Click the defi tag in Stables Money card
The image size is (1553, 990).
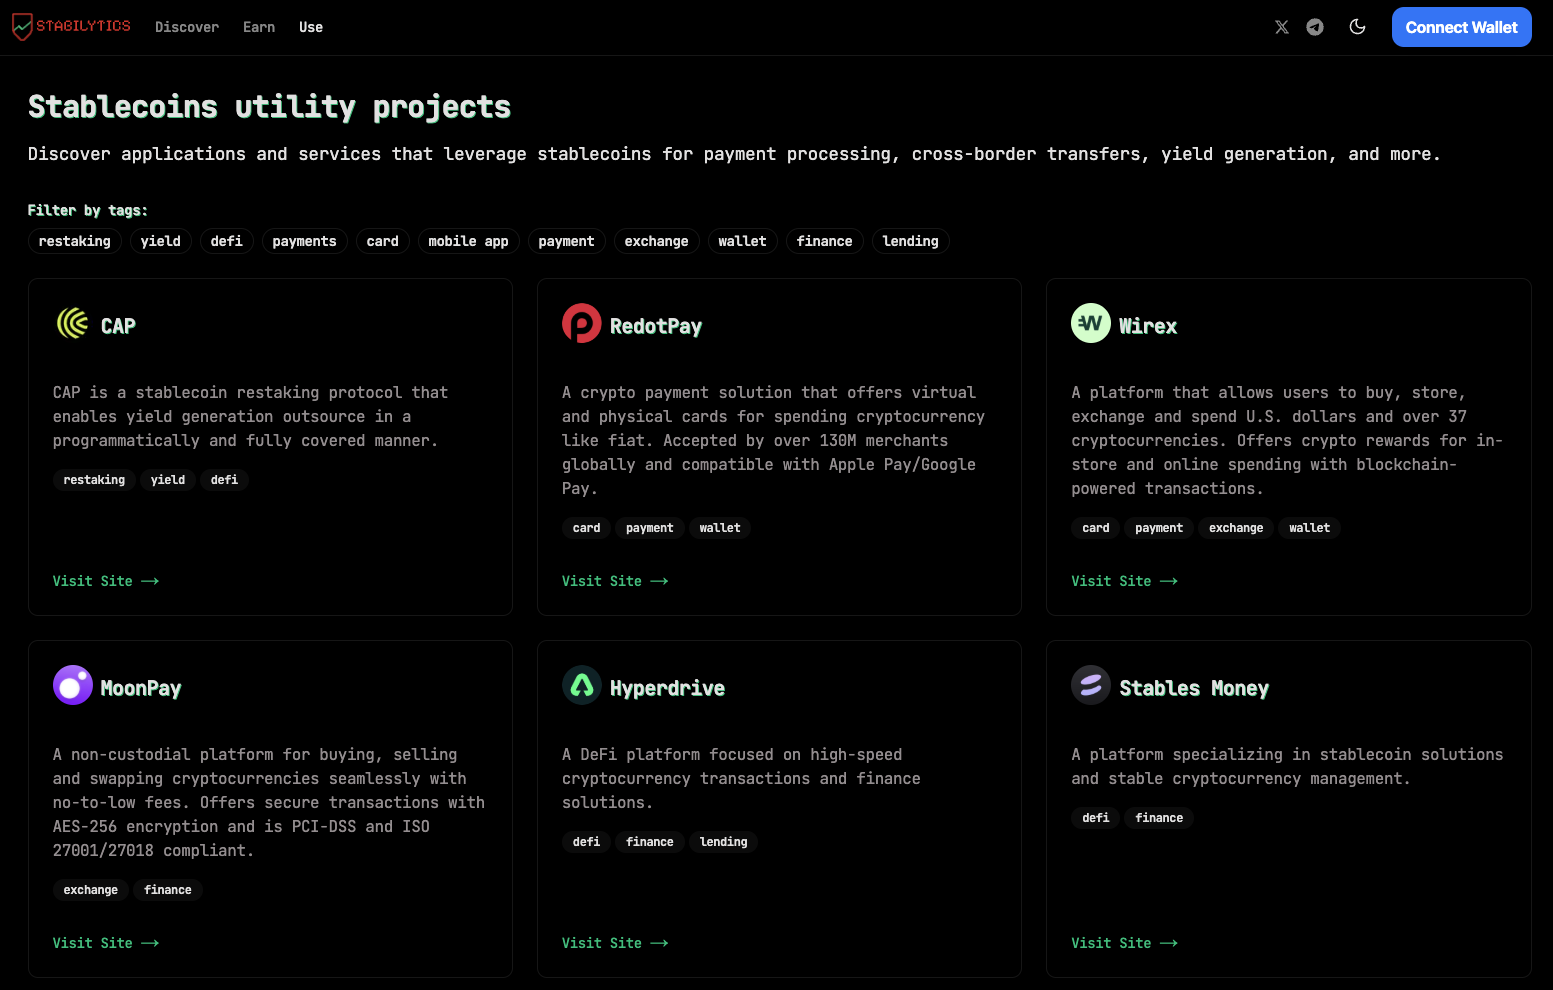(1096, 818)
